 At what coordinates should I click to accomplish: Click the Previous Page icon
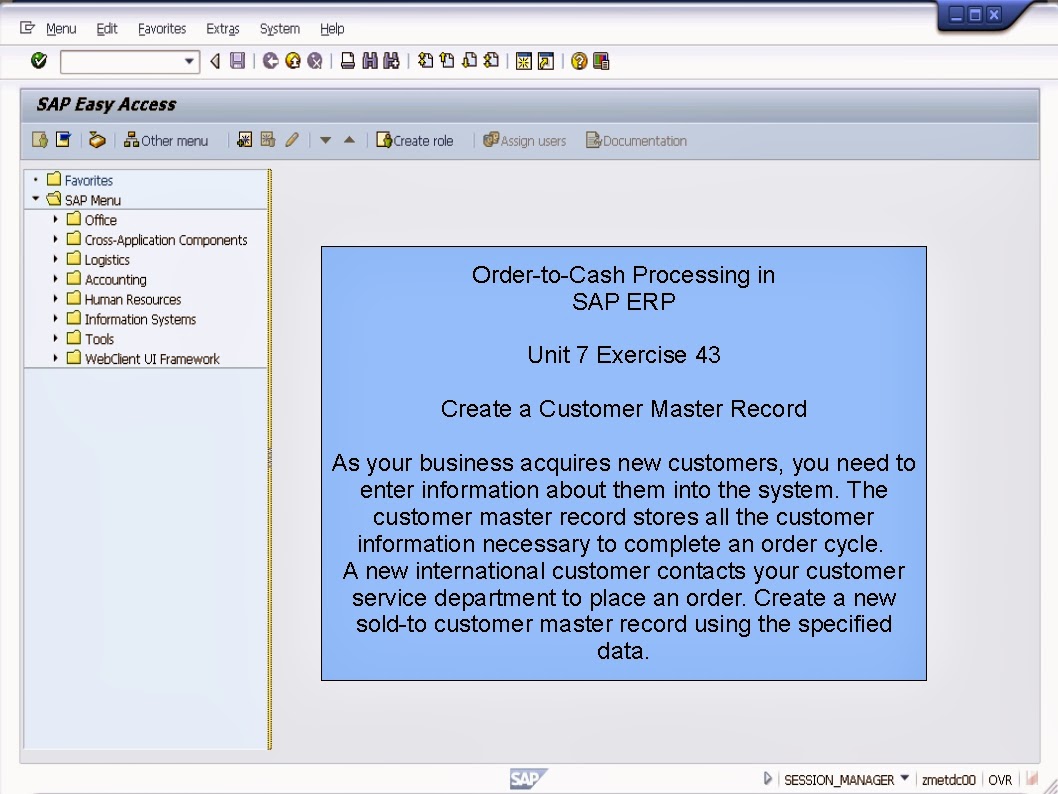pyautogui.click(x=447, y=61)
